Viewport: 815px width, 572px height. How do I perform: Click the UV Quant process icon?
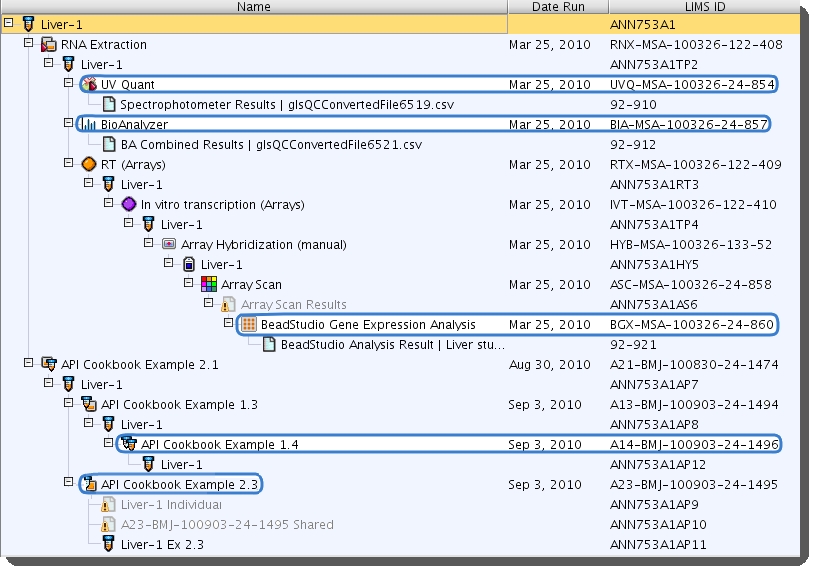pyautogui.click(x=89, y=85)
